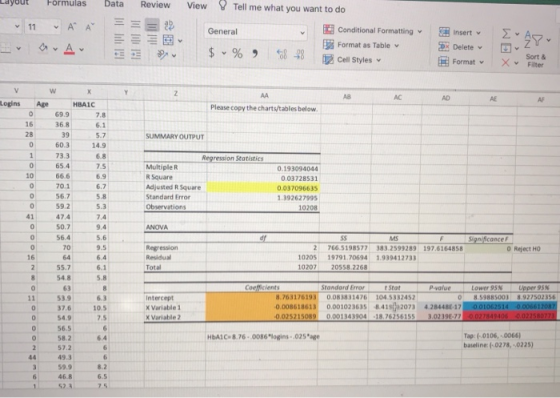Toggle top vertical alignment
Screen dimensions: 560x398
[x=119, y=22]
